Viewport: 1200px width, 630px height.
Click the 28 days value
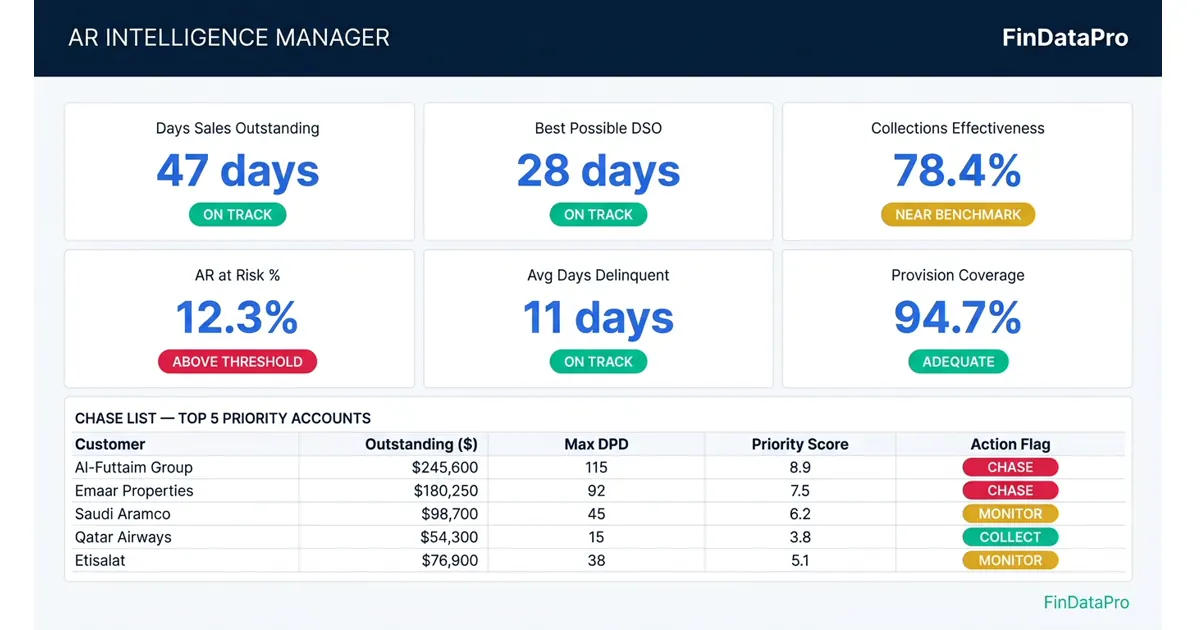(598, 171)
